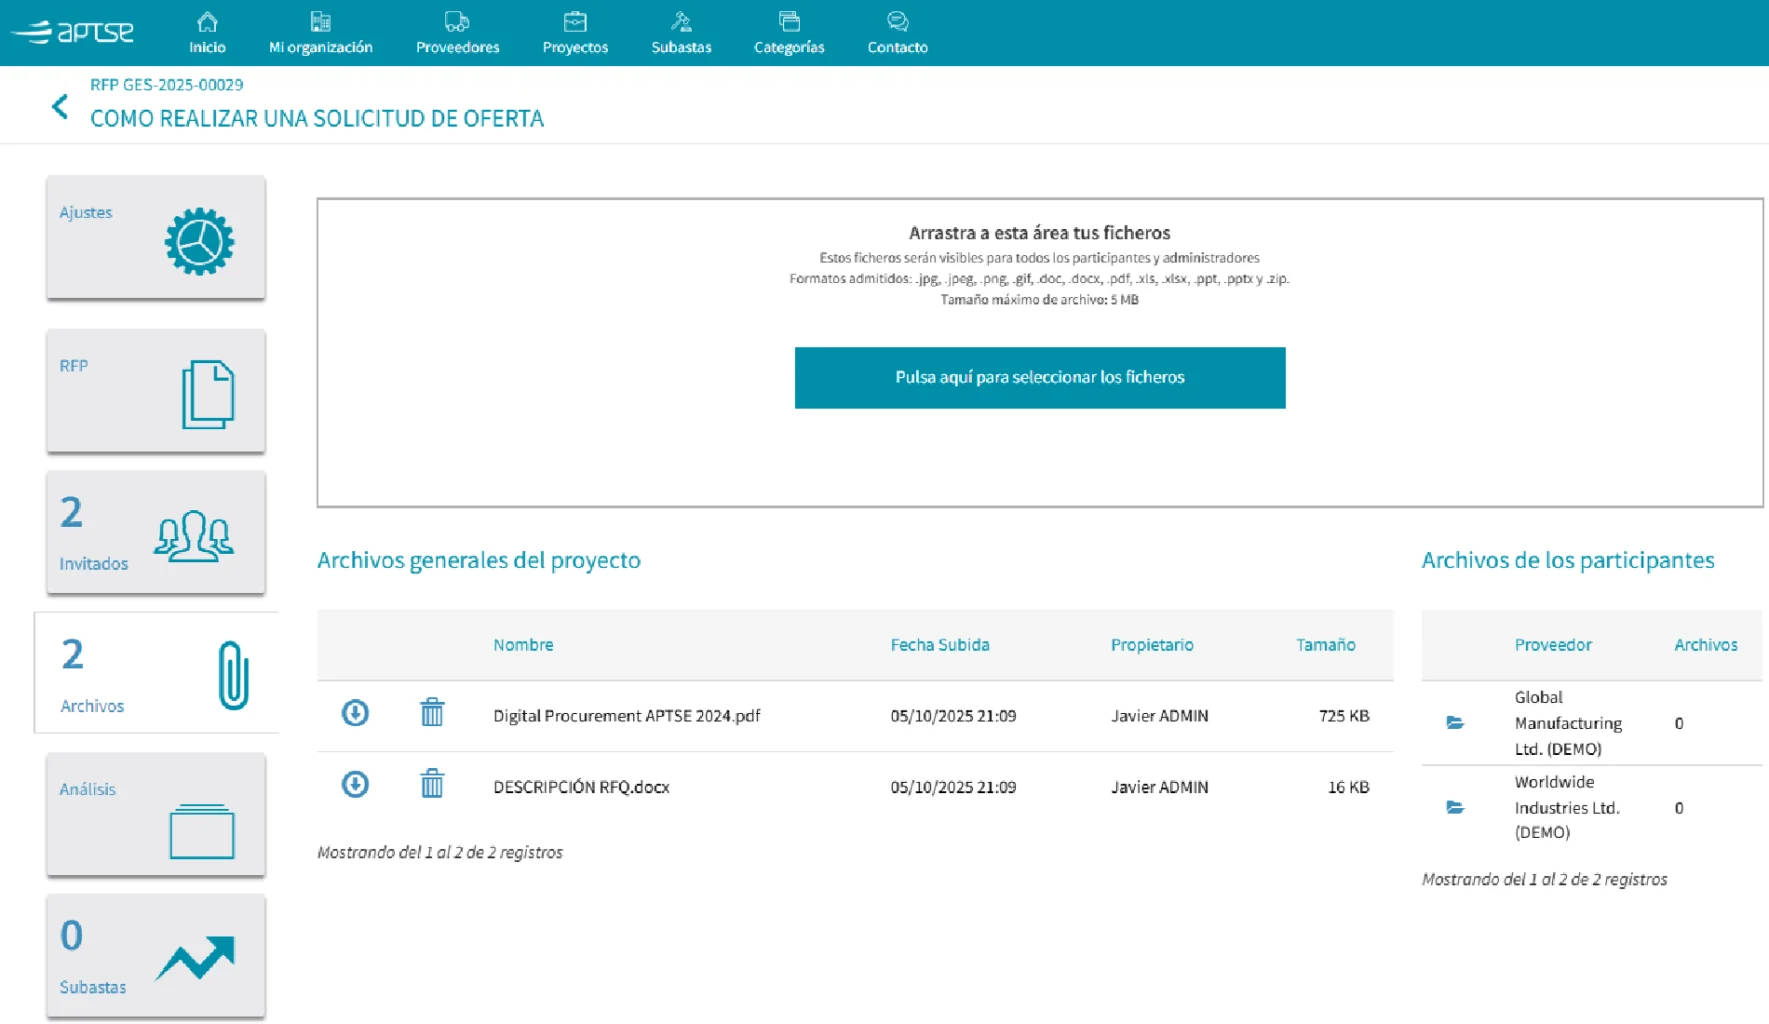Image resolution: width=1769 pixels, height=1024 pixels.
Task: Open the Invitados panel showing 2 invitees
Action: point(155,533)
